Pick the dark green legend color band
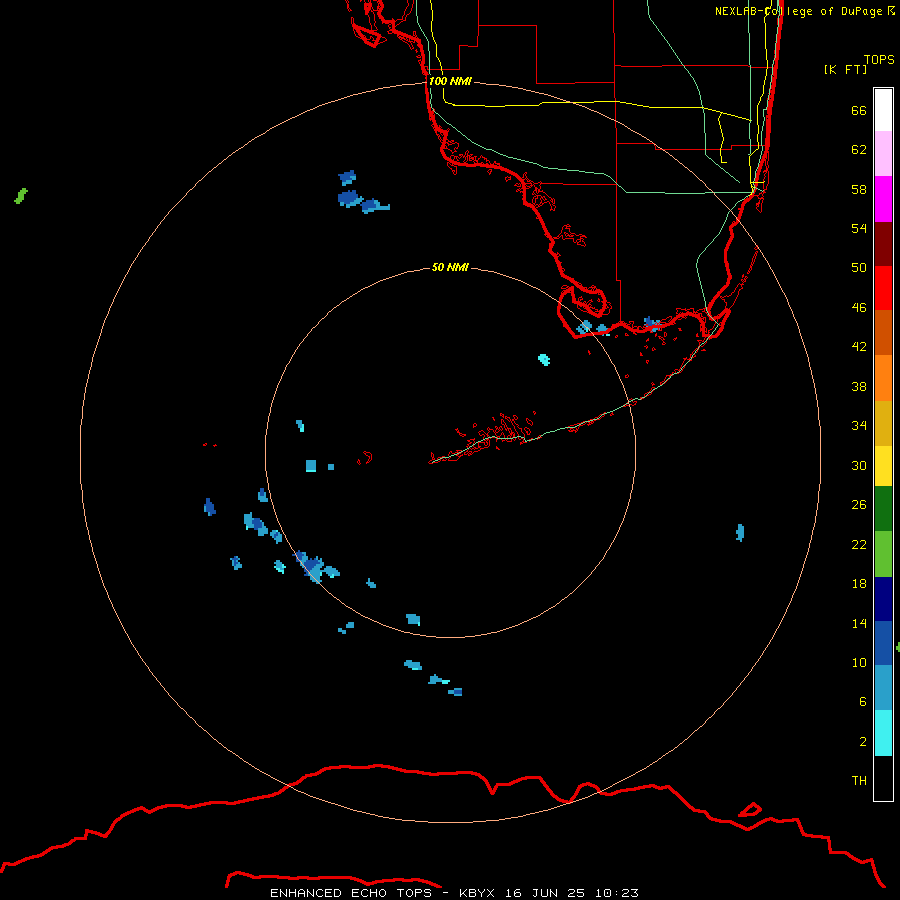 (883, 509)
